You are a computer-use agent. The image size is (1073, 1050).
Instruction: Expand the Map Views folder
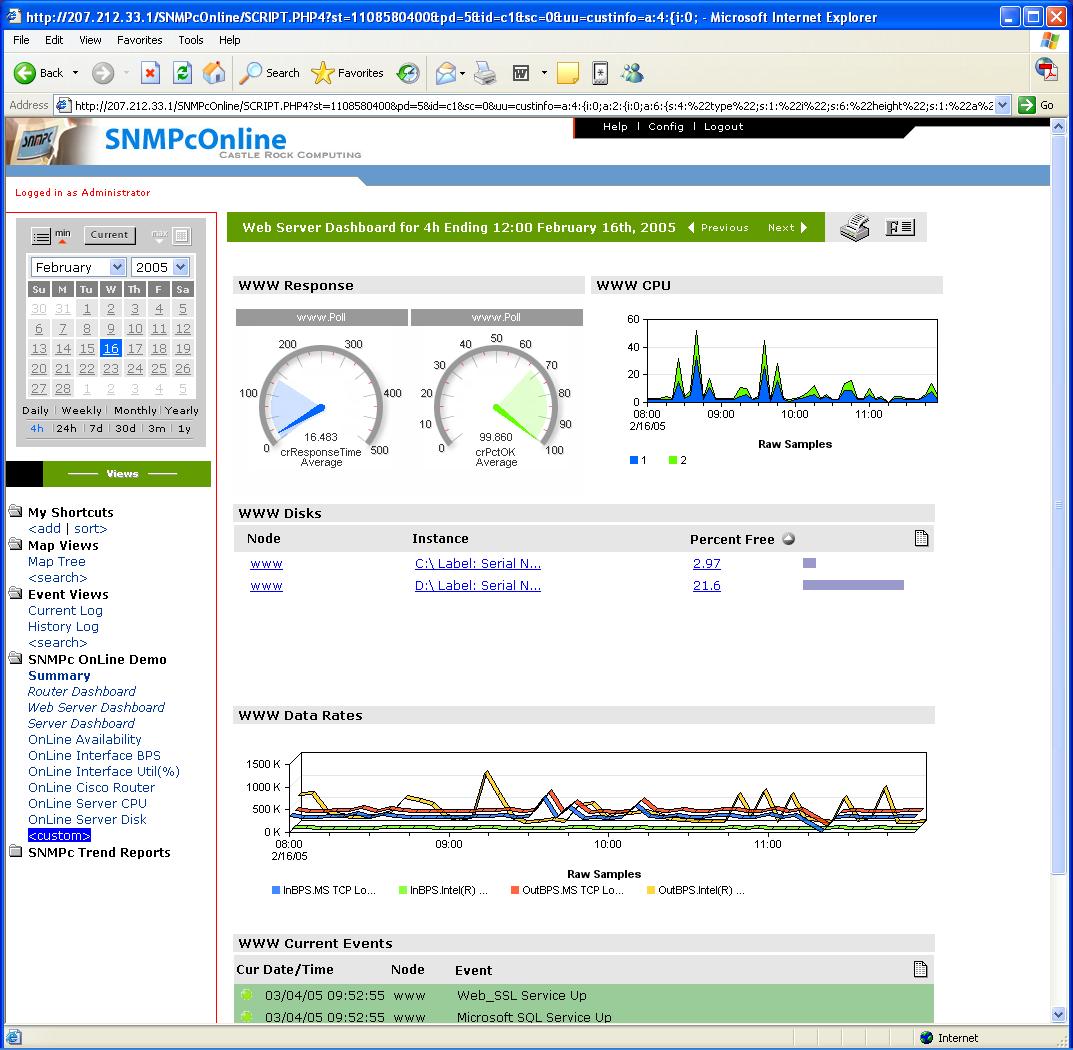16,544
